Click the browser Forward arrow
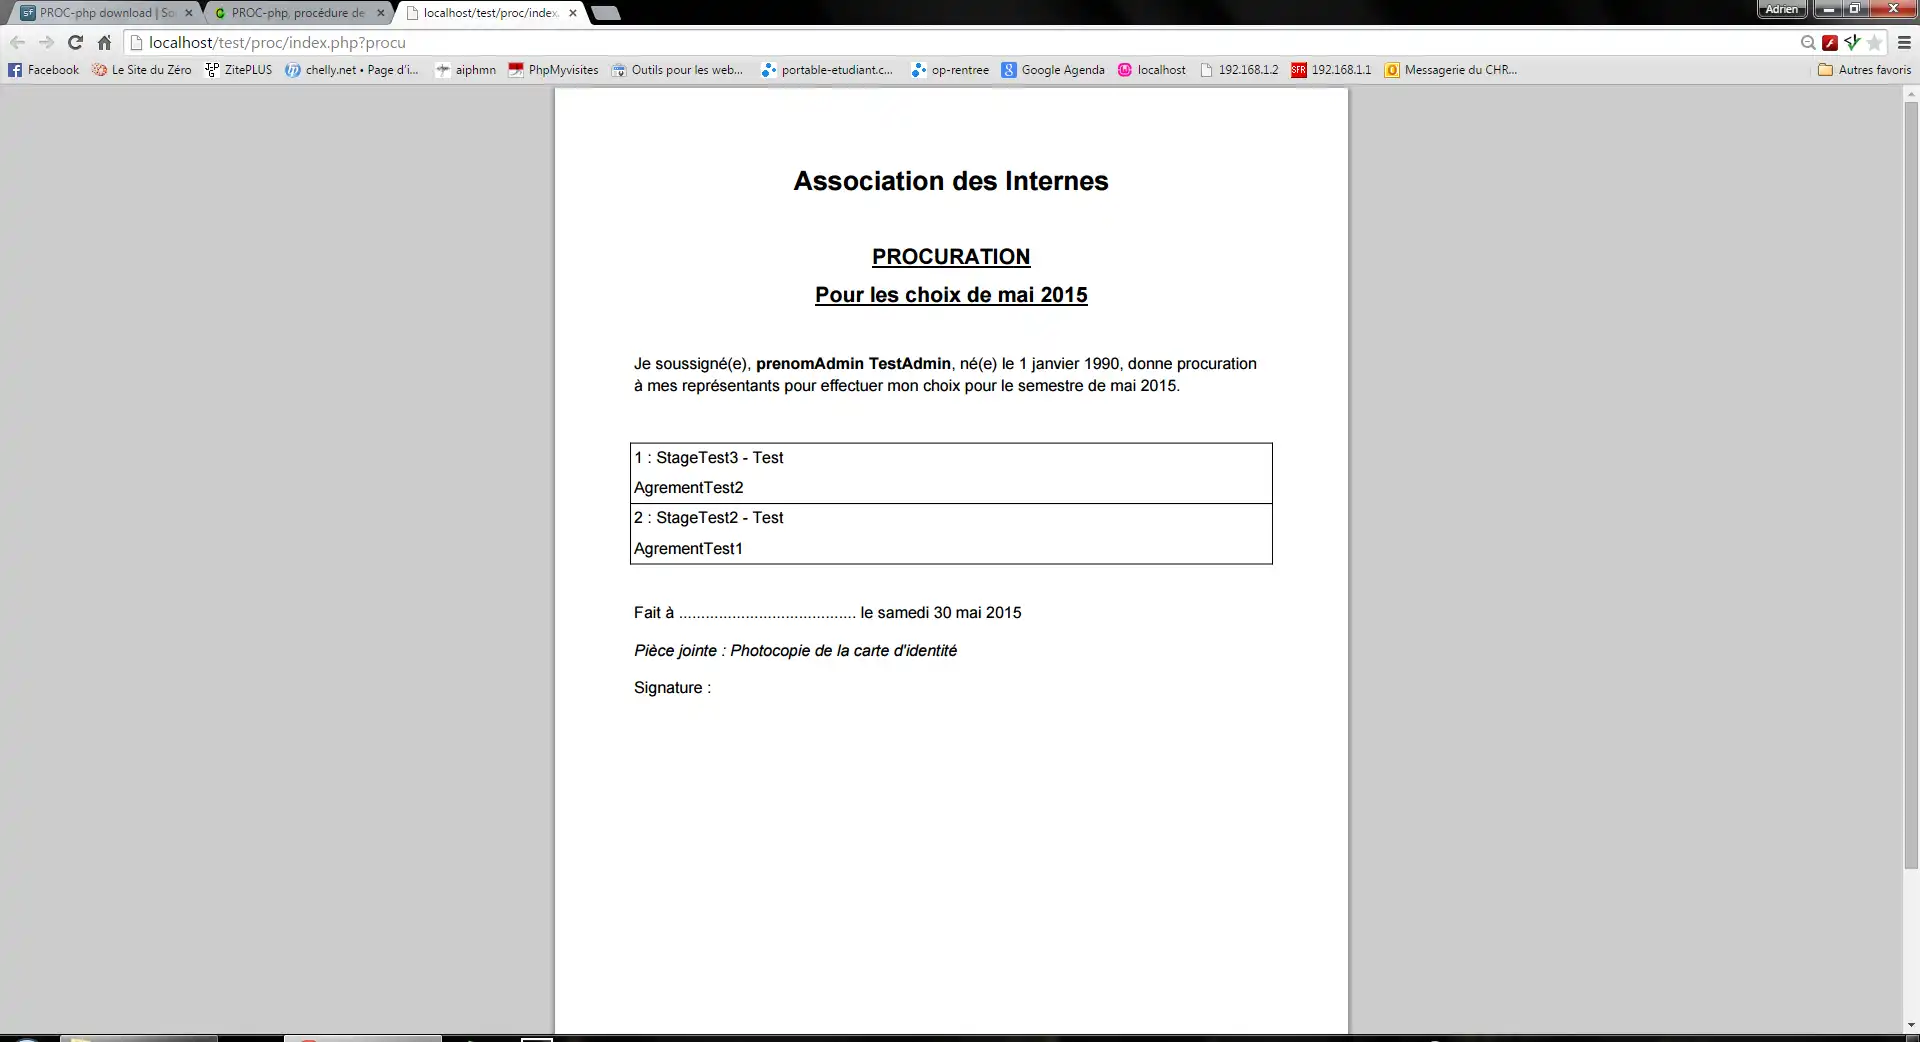The height and width of the screenshot is (1042, 1920). point(46,42)
